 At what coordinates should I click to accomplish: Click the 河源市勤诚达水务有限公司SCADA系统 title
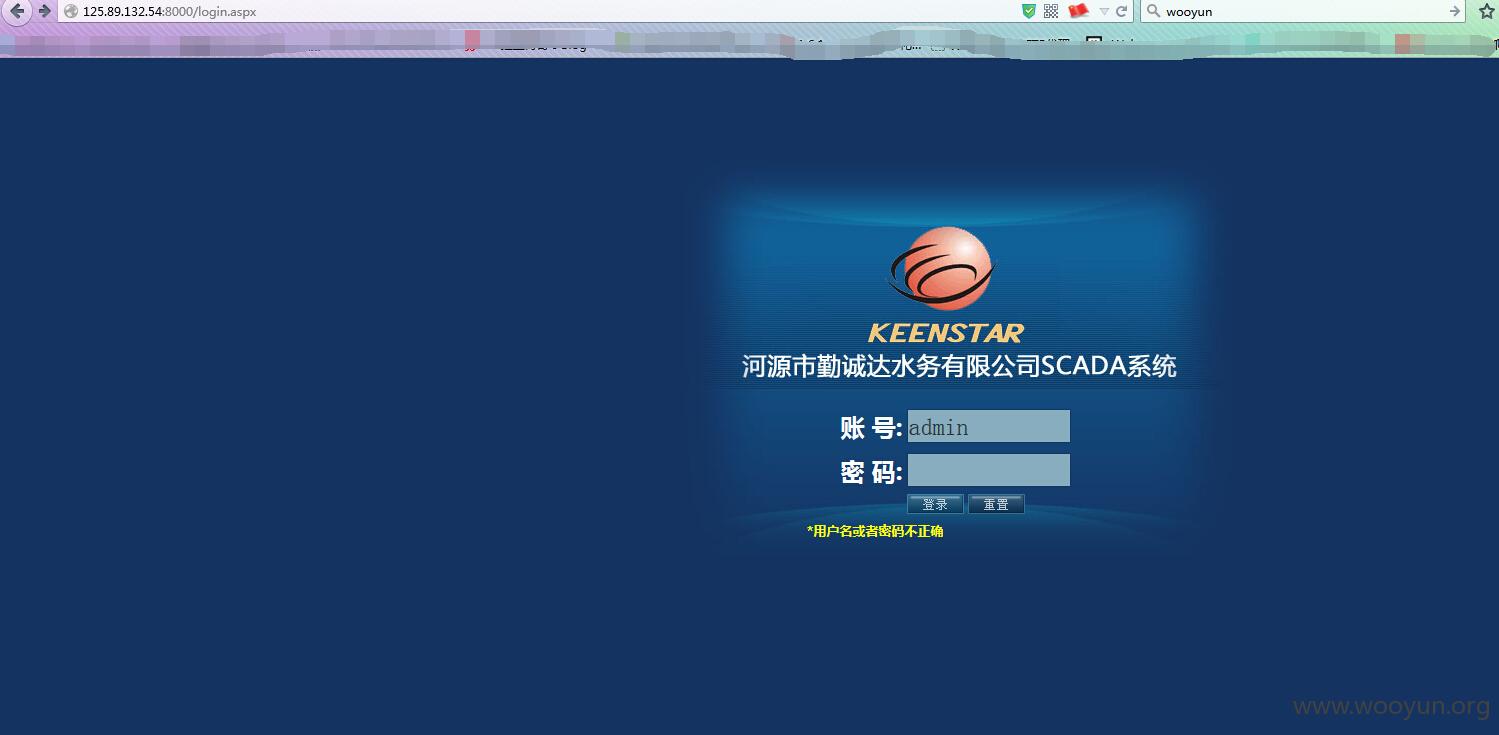tap(959, 366)
